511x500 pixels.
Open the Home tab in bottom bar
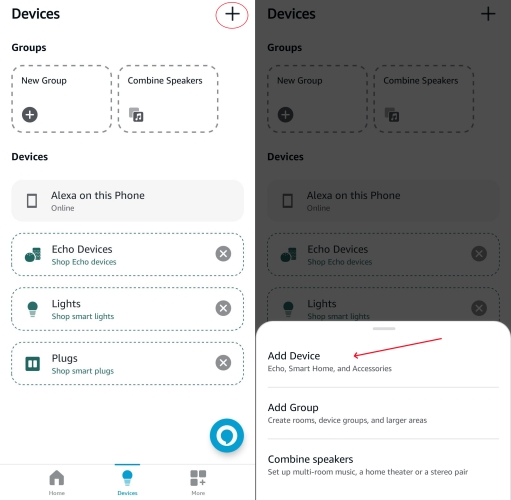tap(57, 482)
